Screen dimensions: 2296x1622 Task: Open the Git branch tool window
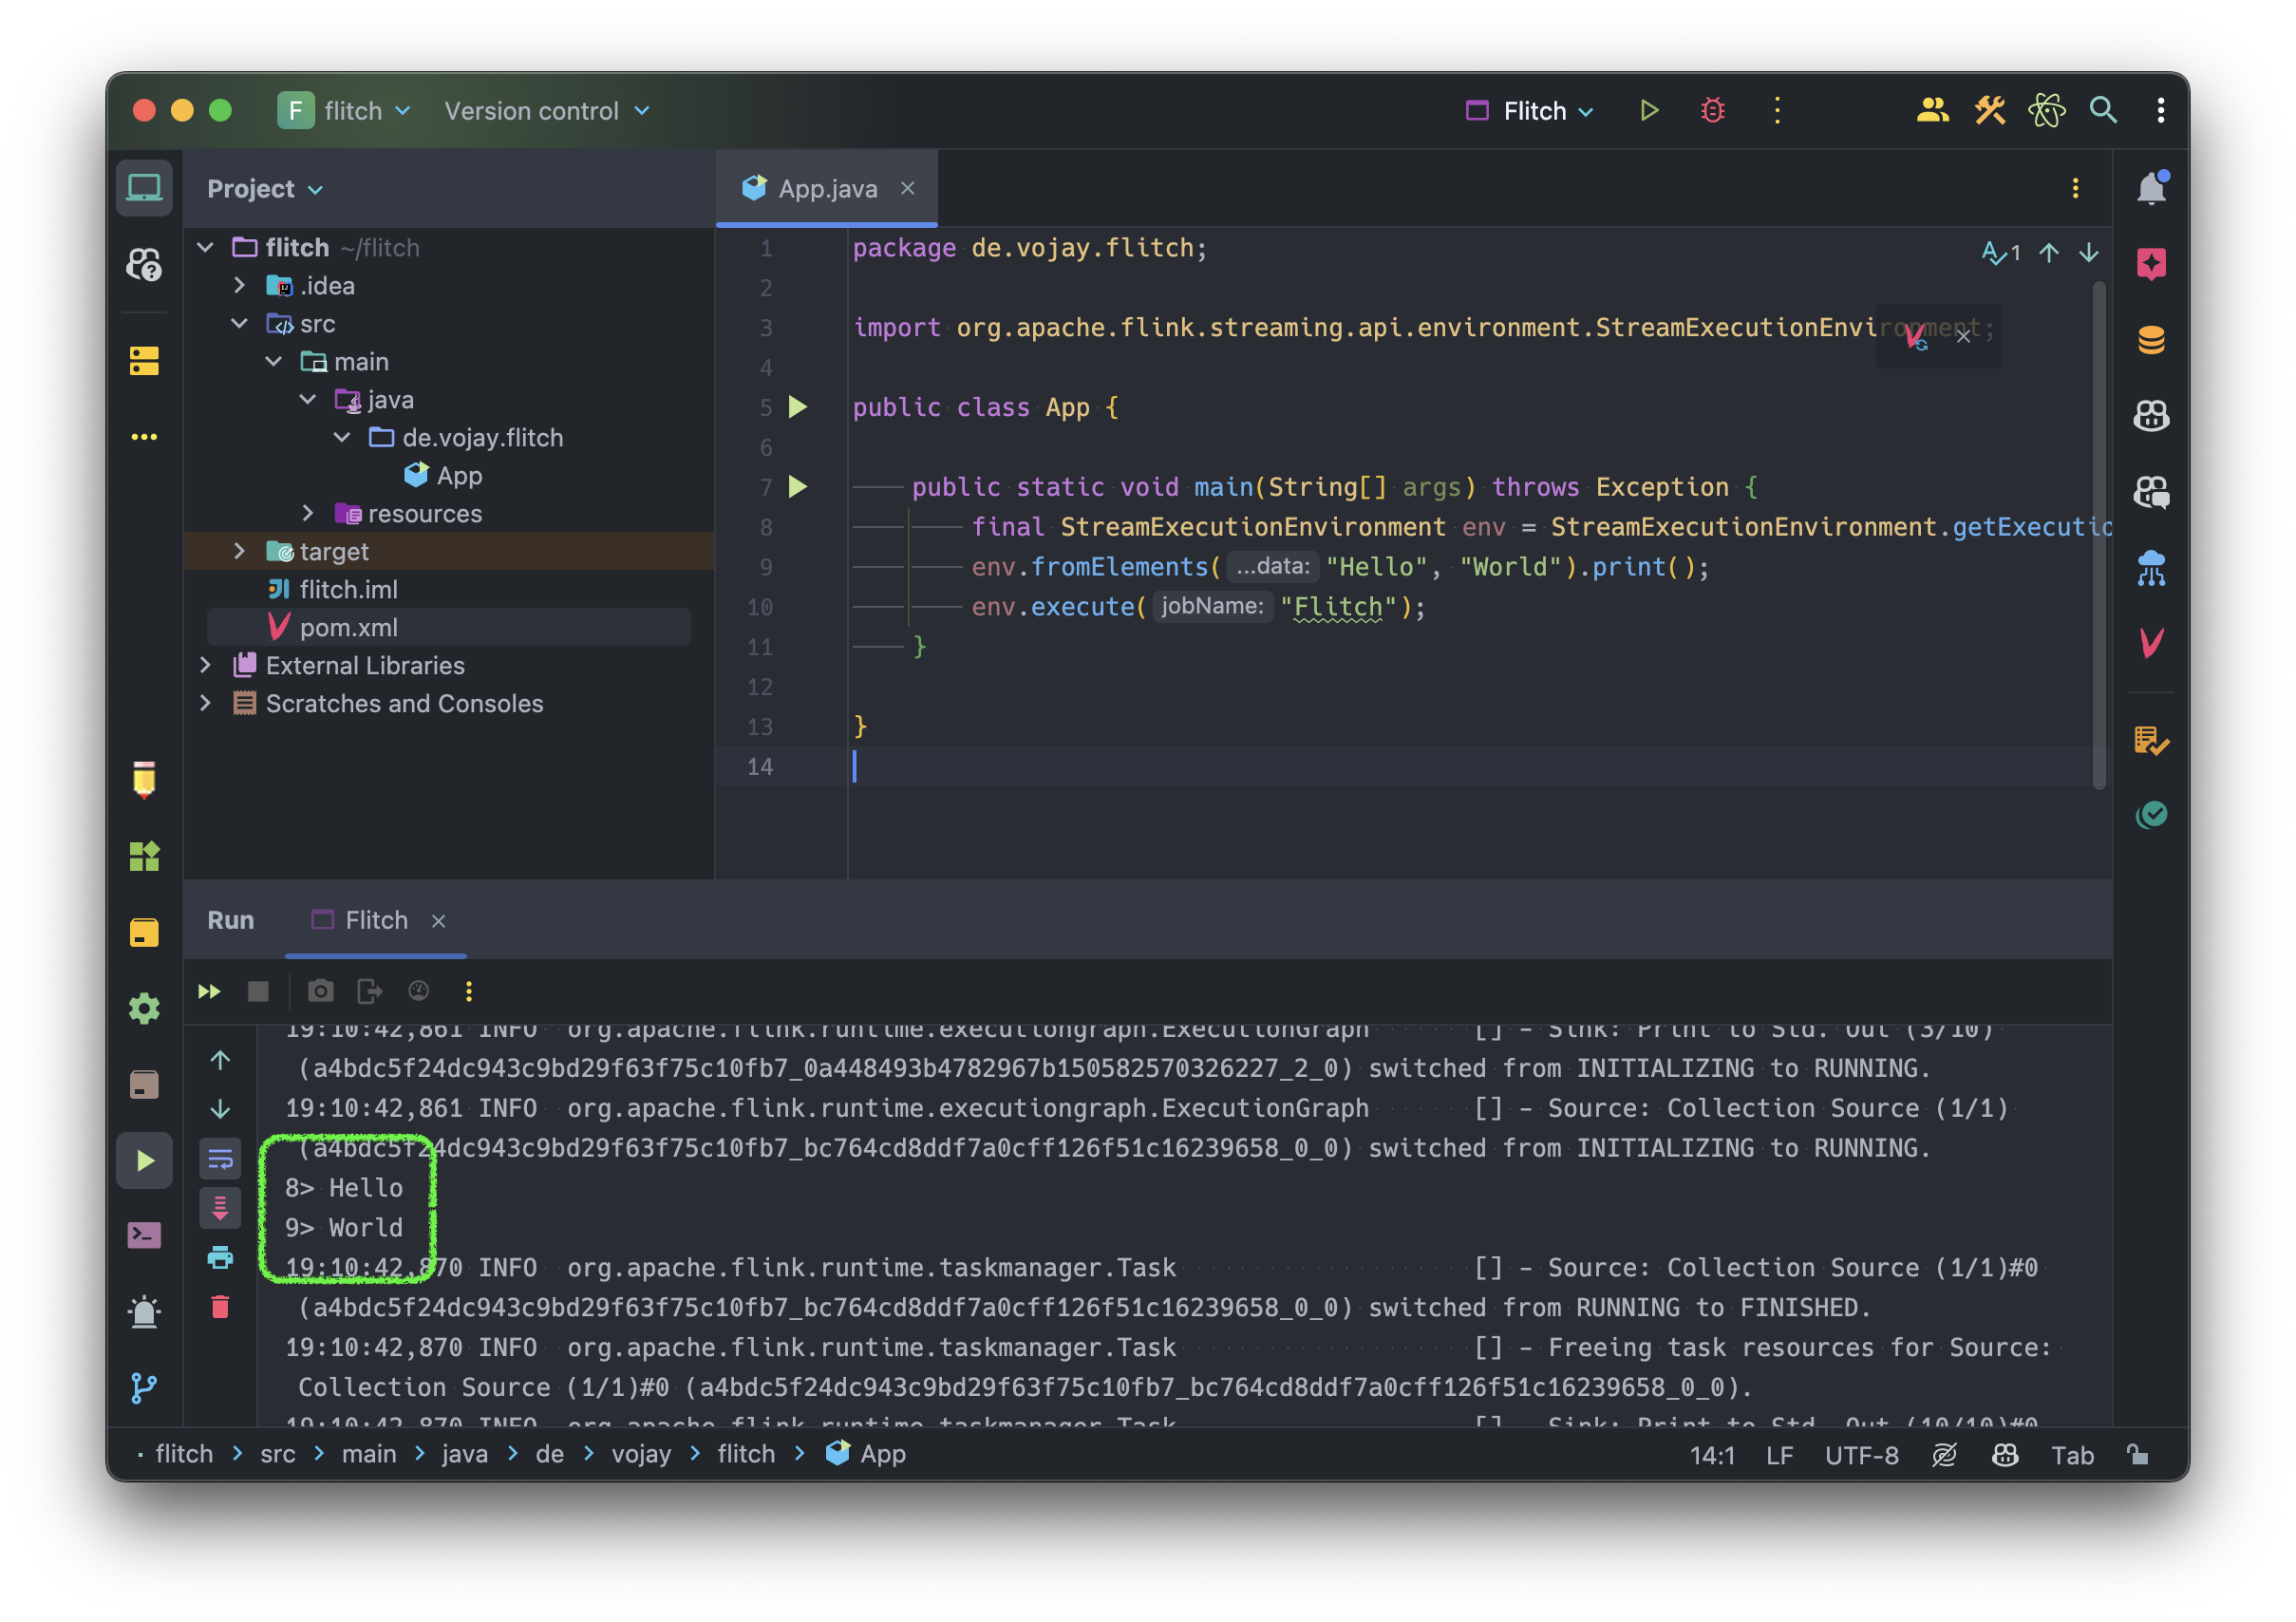tap(144, 1387)
